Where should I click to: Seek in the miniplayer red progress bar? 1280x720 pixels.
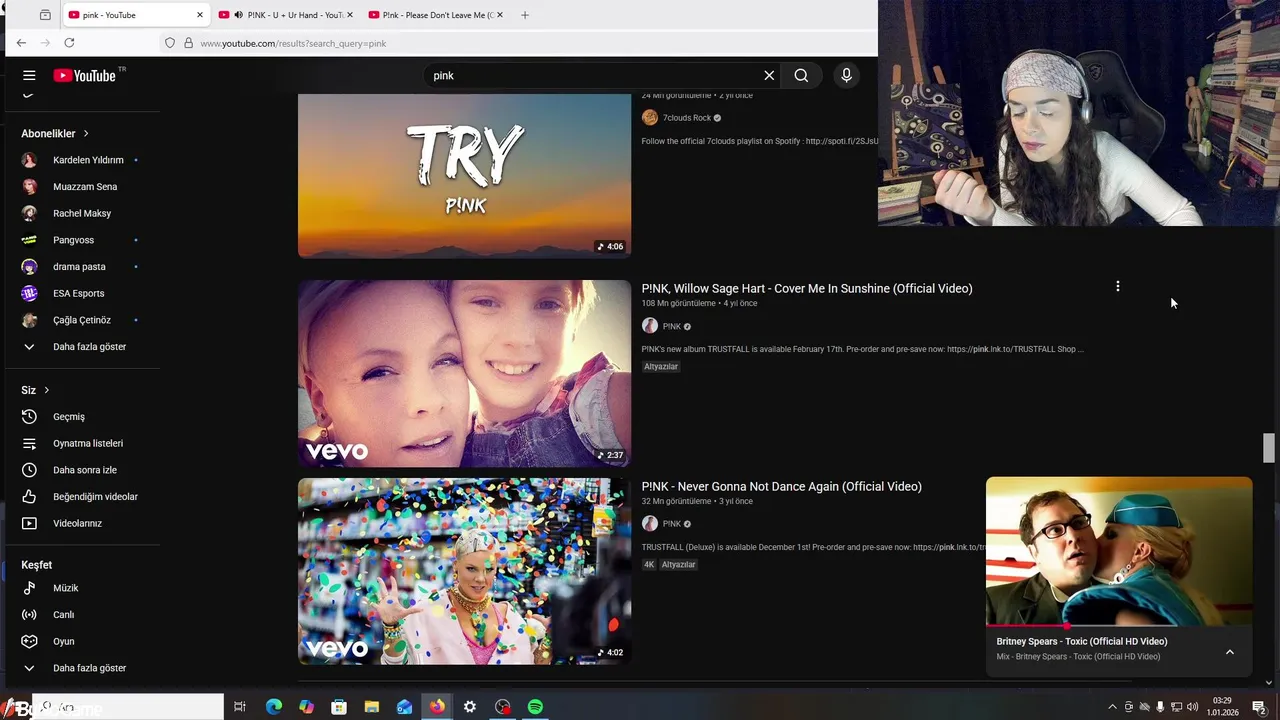[x=1119, y=626]
